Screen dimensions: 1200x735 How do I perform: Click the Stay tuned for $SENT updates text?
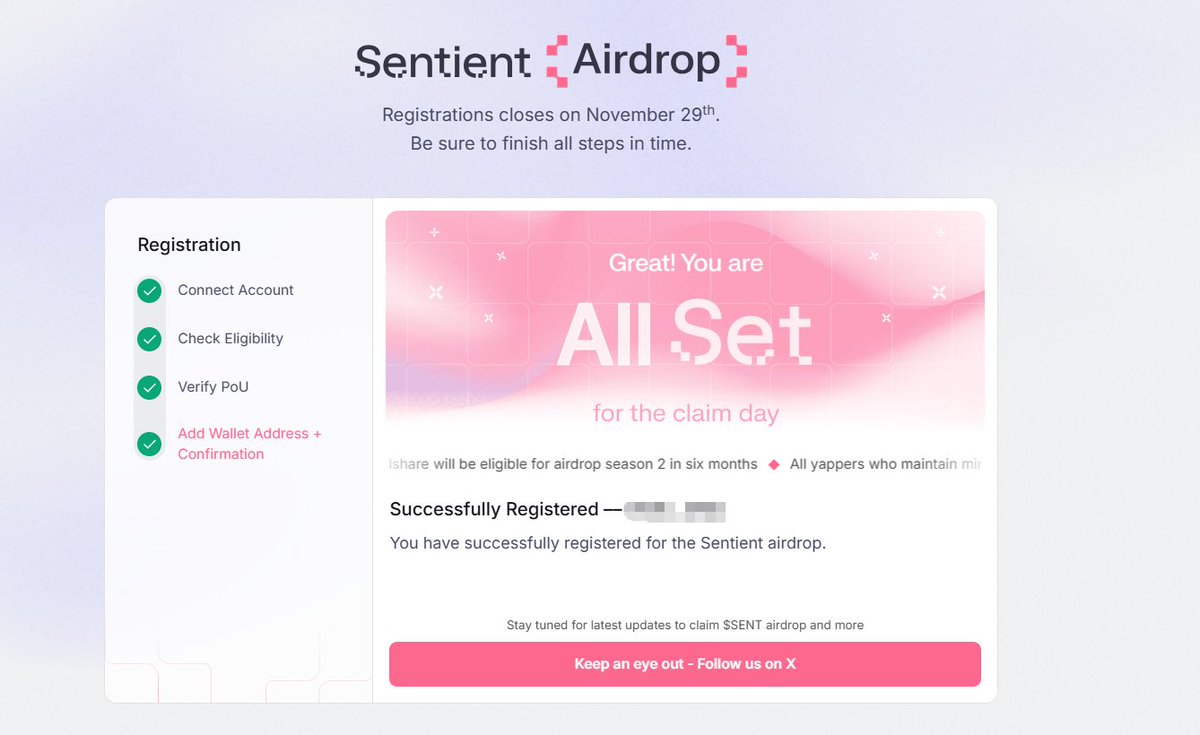click(685, 625)
